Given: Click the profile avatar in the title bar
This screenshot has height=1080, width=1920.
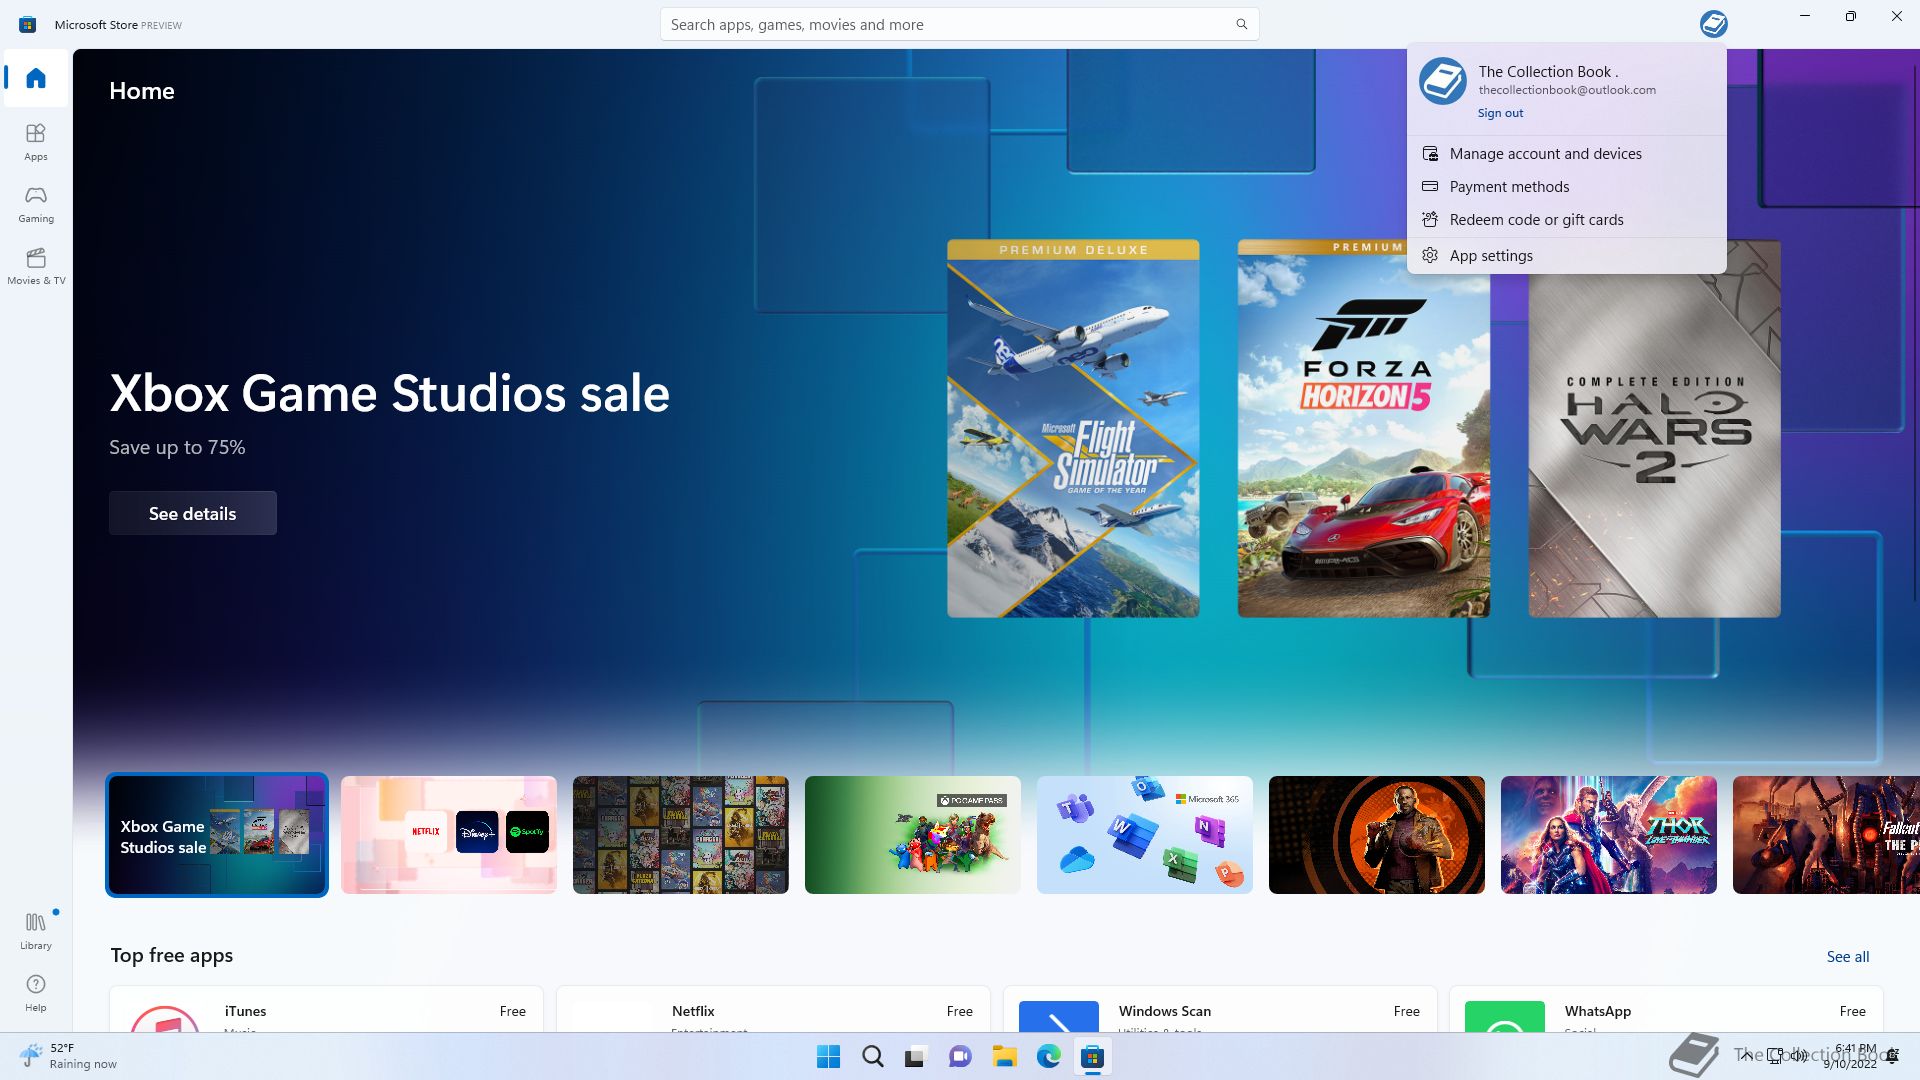Looking at the screenshot, I should pyautogui.click(x=1713, y=24).
